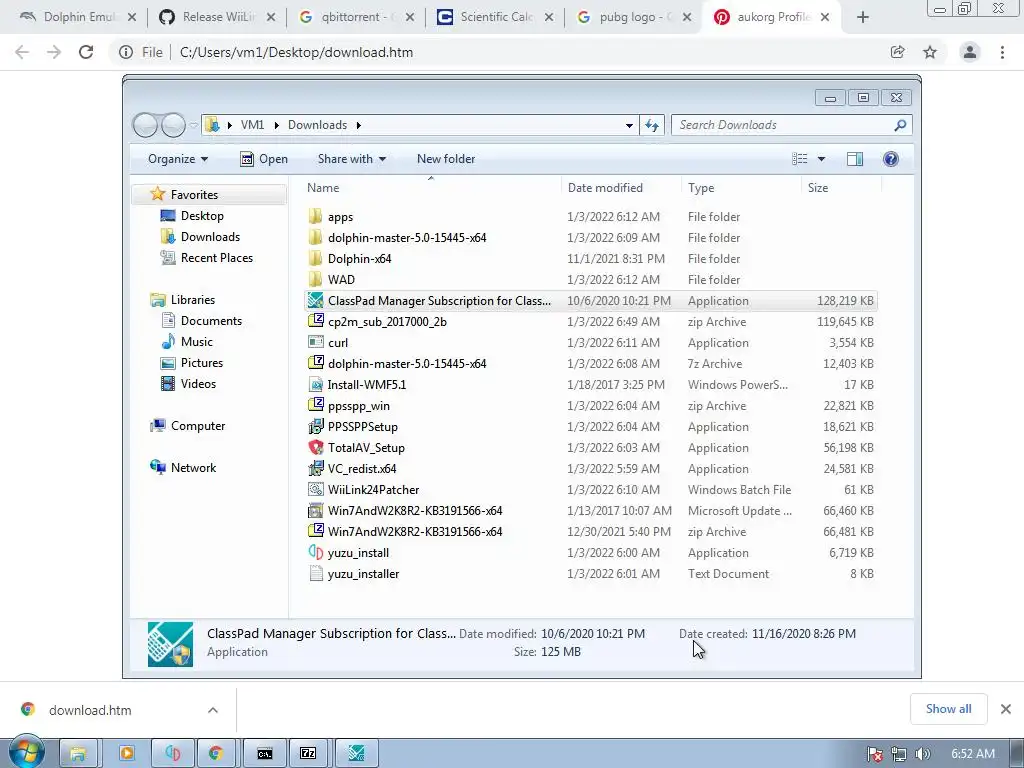Switch to the Scientific Calc tab

[x=496, y=17]
